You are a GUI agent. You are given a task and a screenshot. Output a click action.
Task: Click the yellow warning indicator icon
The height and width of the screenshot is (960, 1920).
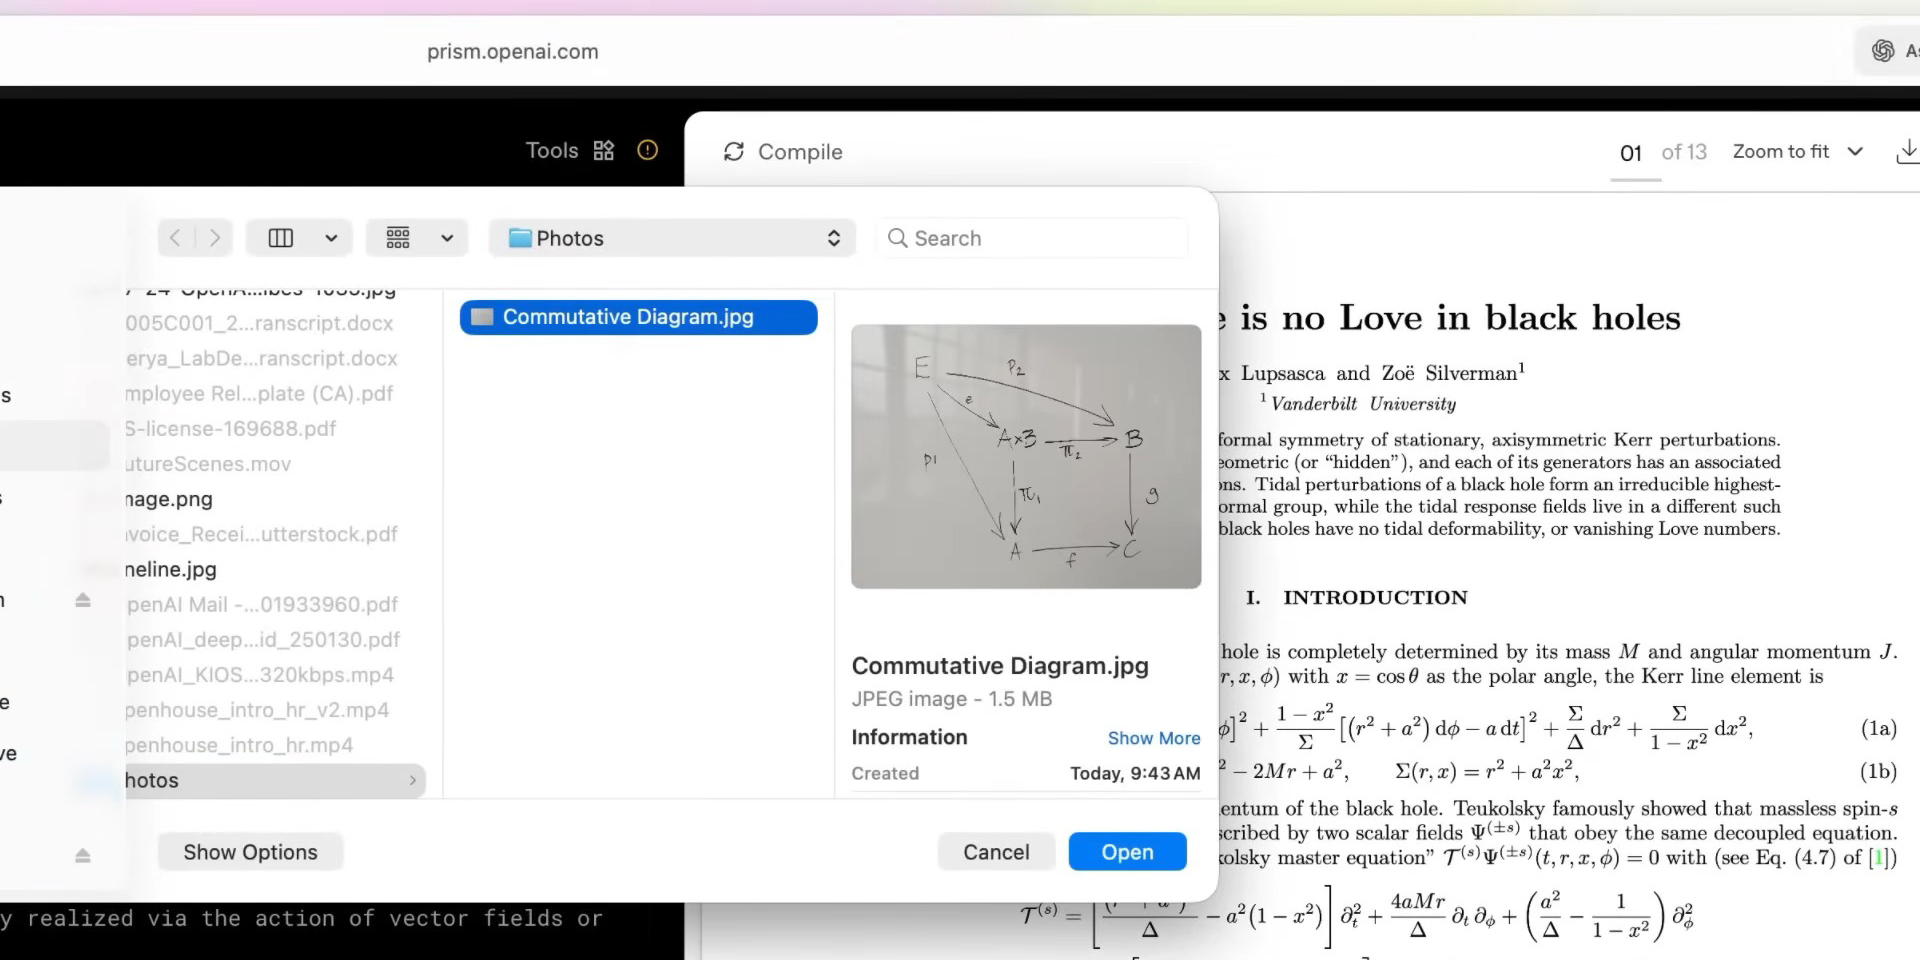[x=647, y=150]
